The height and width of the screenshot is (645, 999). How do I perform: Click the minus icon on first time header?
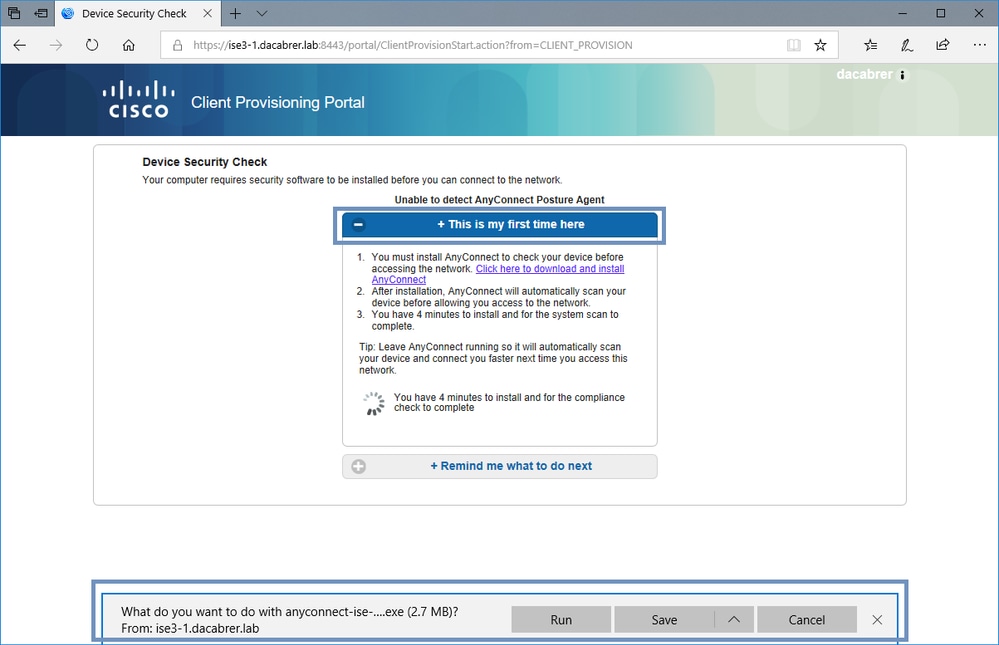[x=359, y=224]
